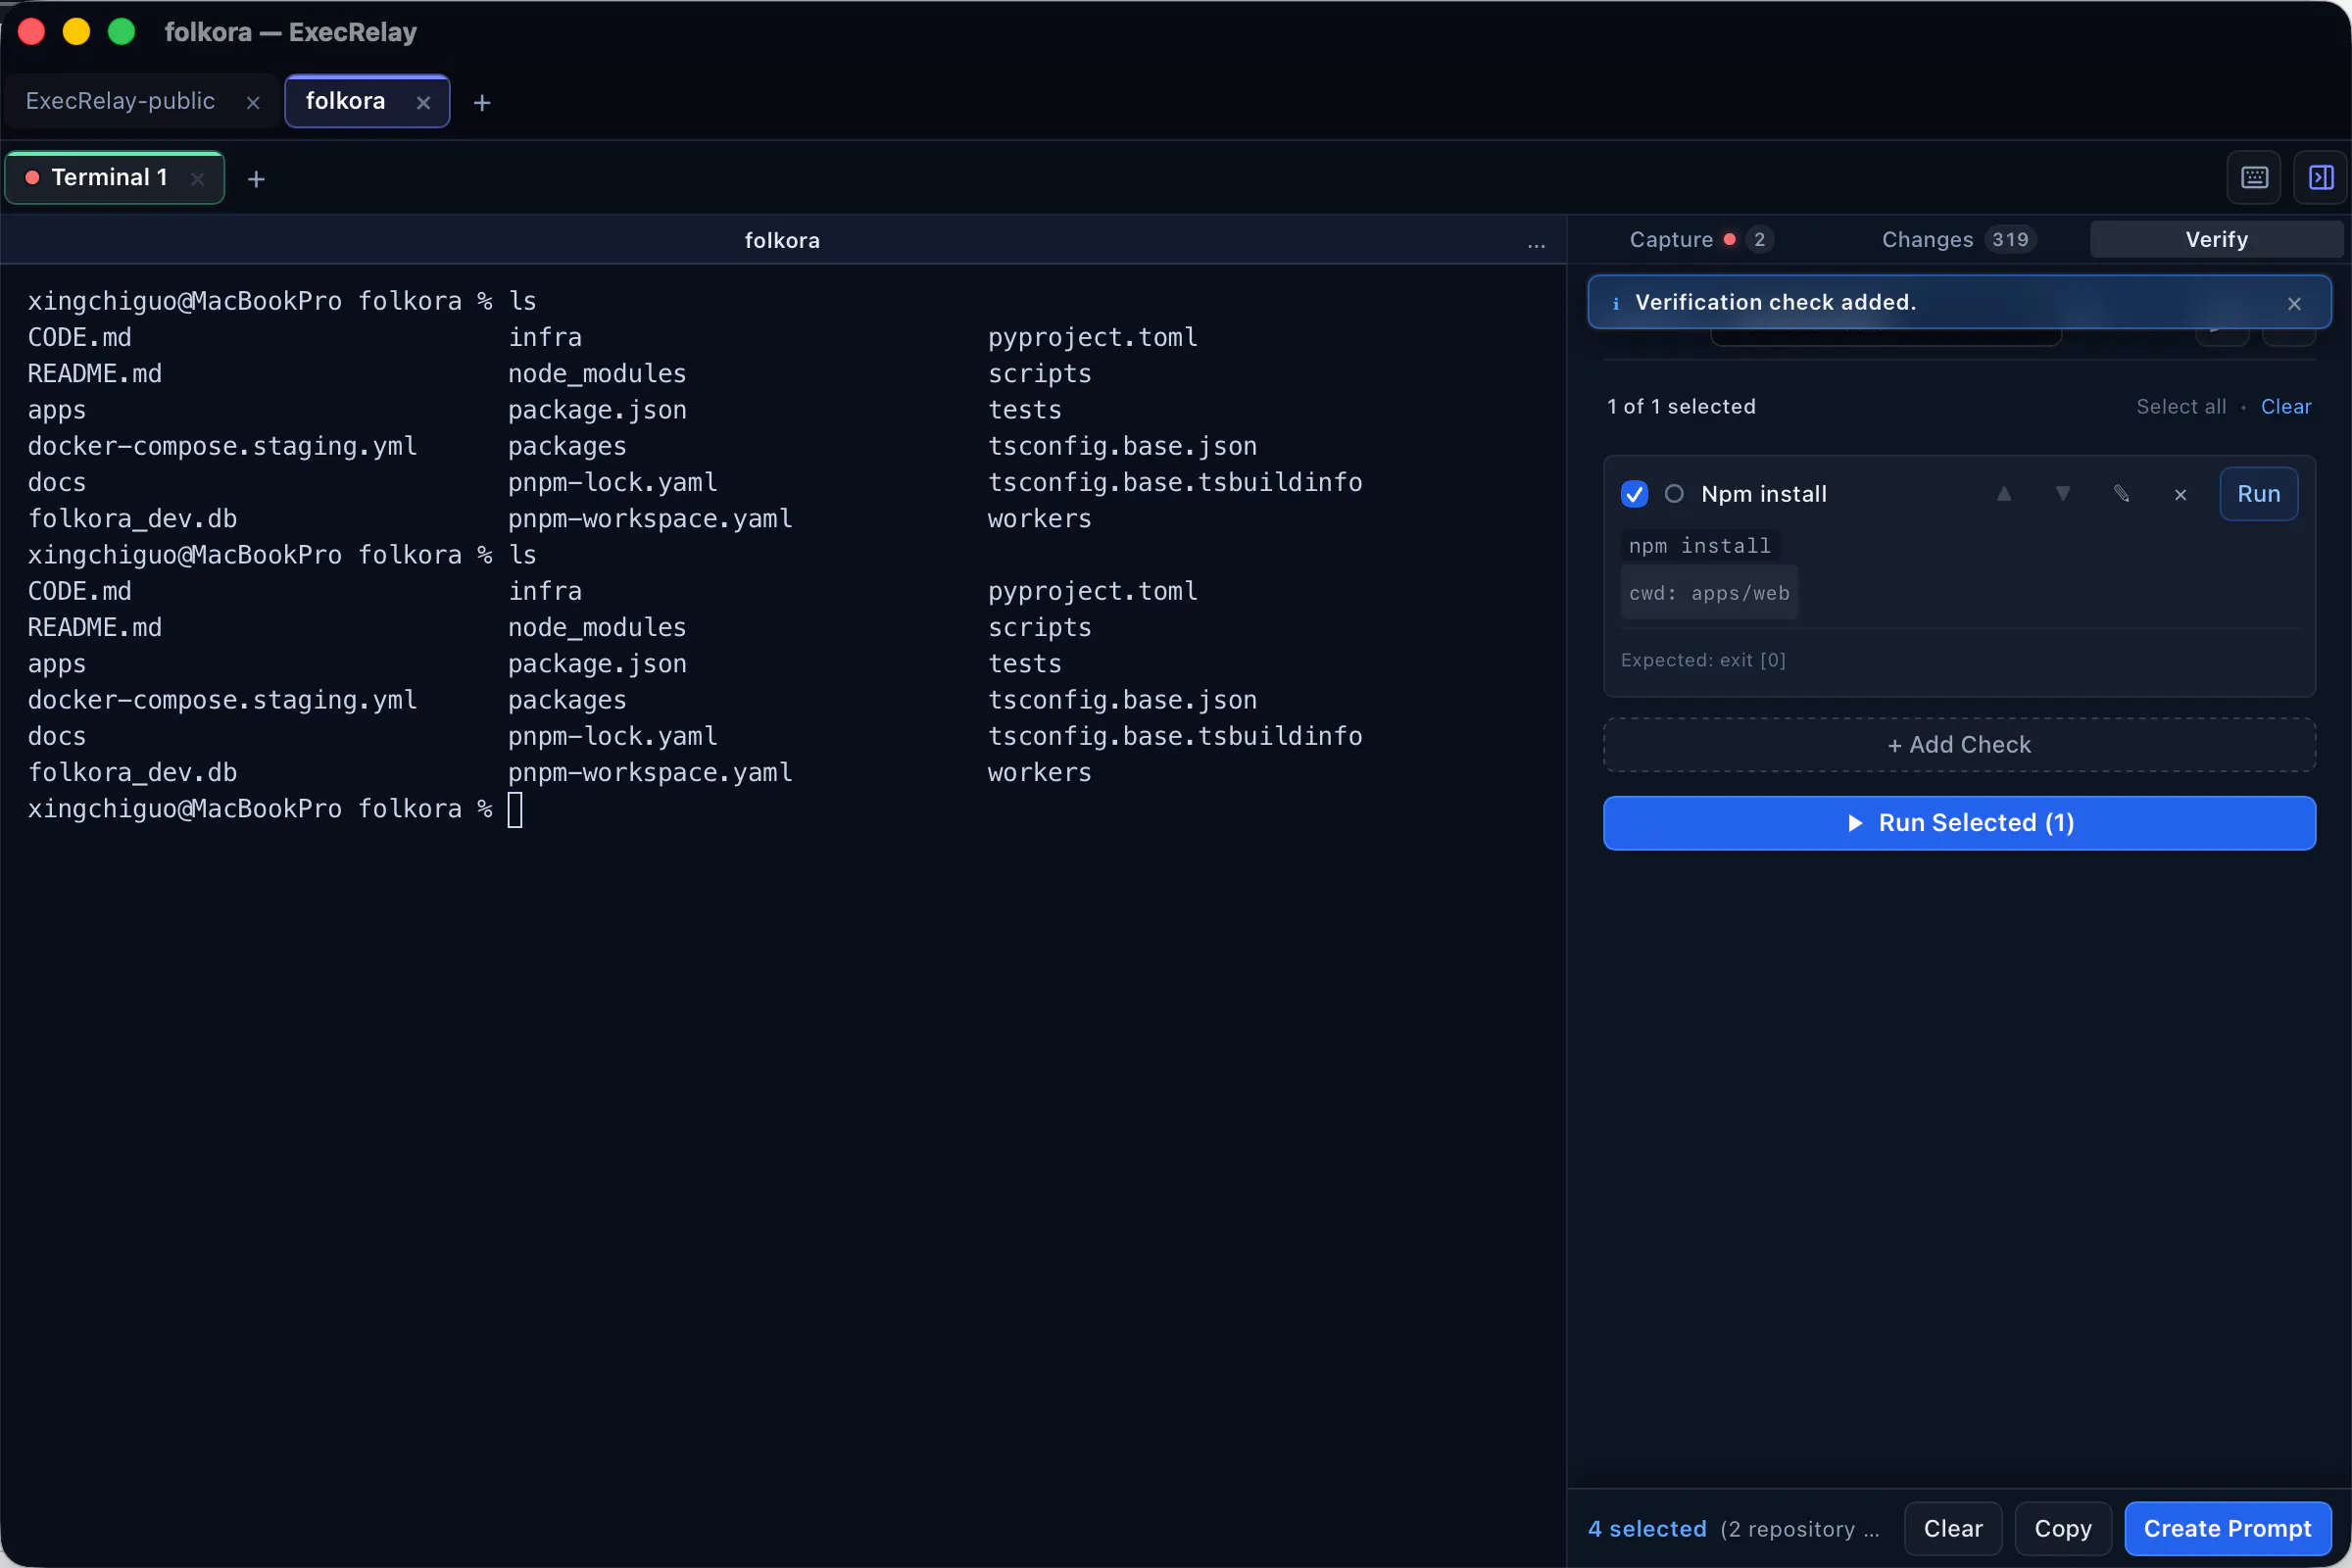Screen dimensions: 2352x1568
Task: Click Create Prompt button
Action: pyautogui.click(x=2227, y=1529)
